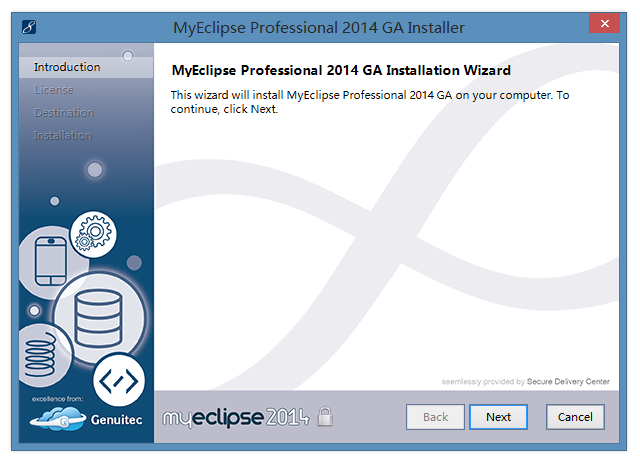Click the window title MyEclipse Professional 2014 GA Installer

click(319, 28)
